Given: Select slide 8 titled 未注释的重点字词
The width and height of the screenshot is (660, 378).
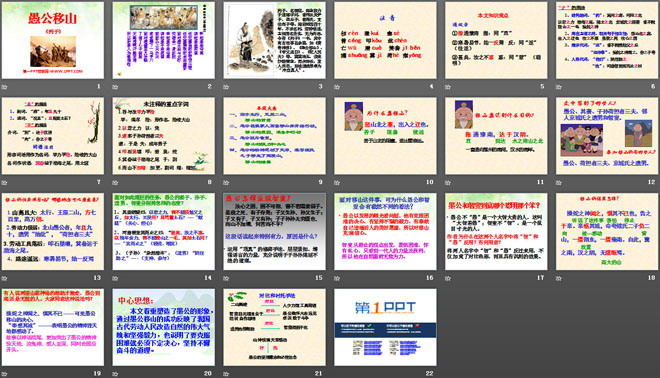Looking at the screenshot, I should click(163, 136).
